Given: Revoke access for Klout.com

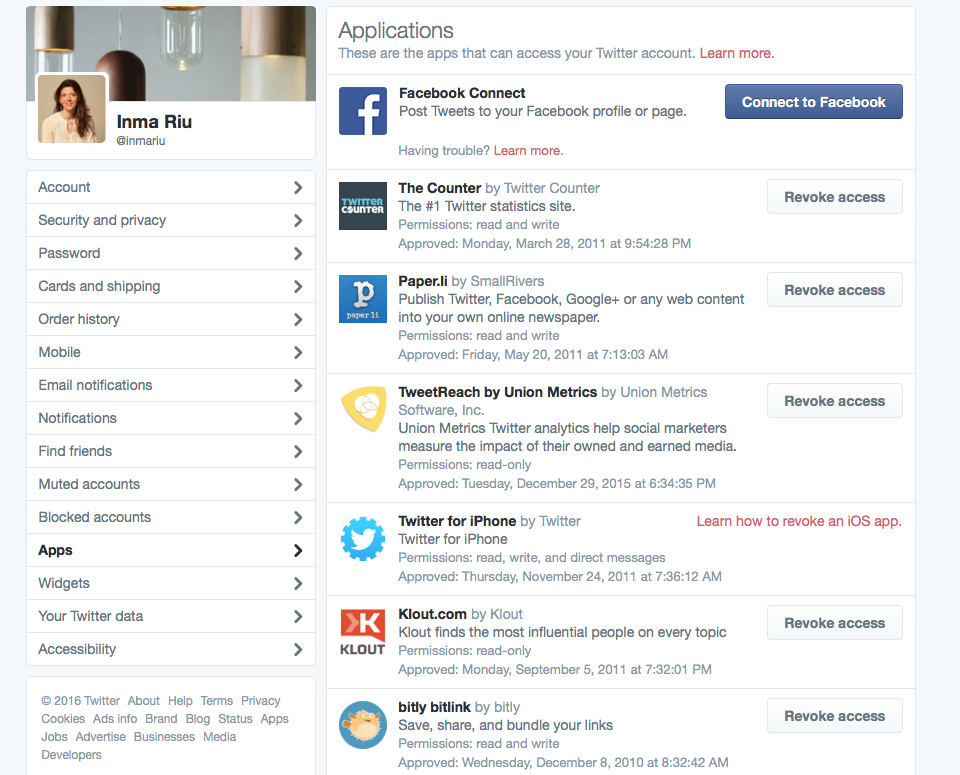Looking at the screenshot, I should pos(834,623).
